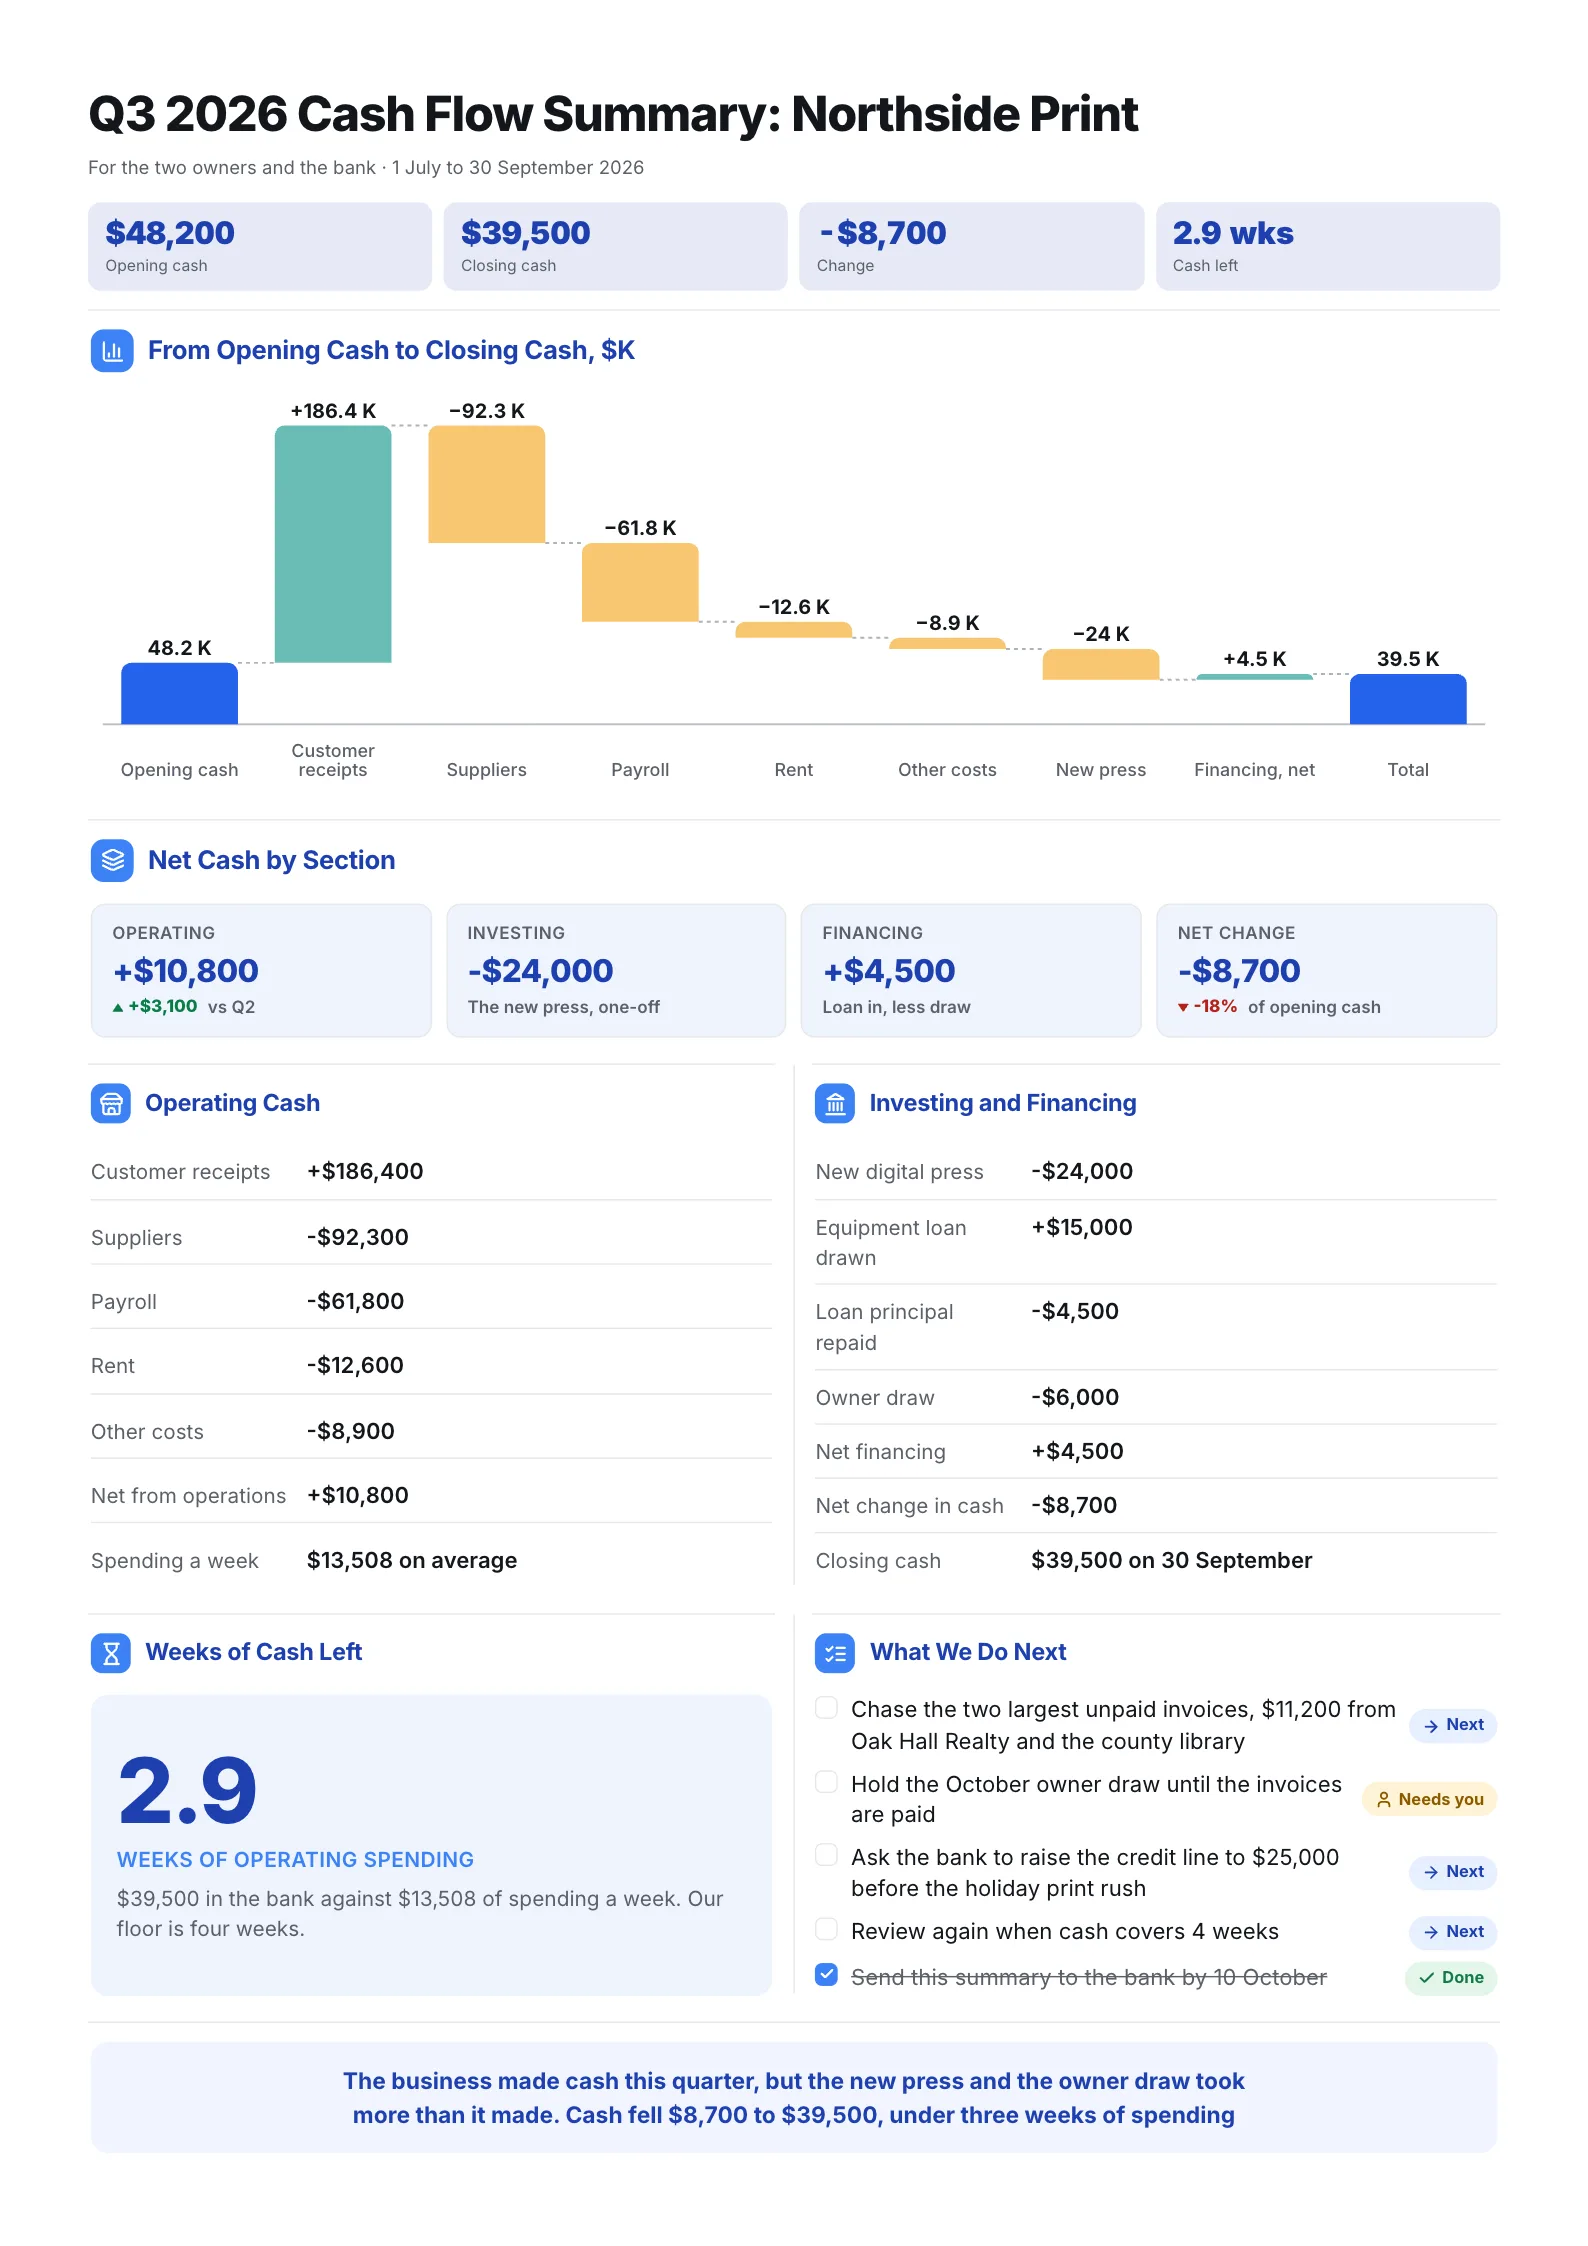Check the 'Review again when cash covers 4 weeks' box
The width and height of the screenshot is (1588, 2246).
826,1929
